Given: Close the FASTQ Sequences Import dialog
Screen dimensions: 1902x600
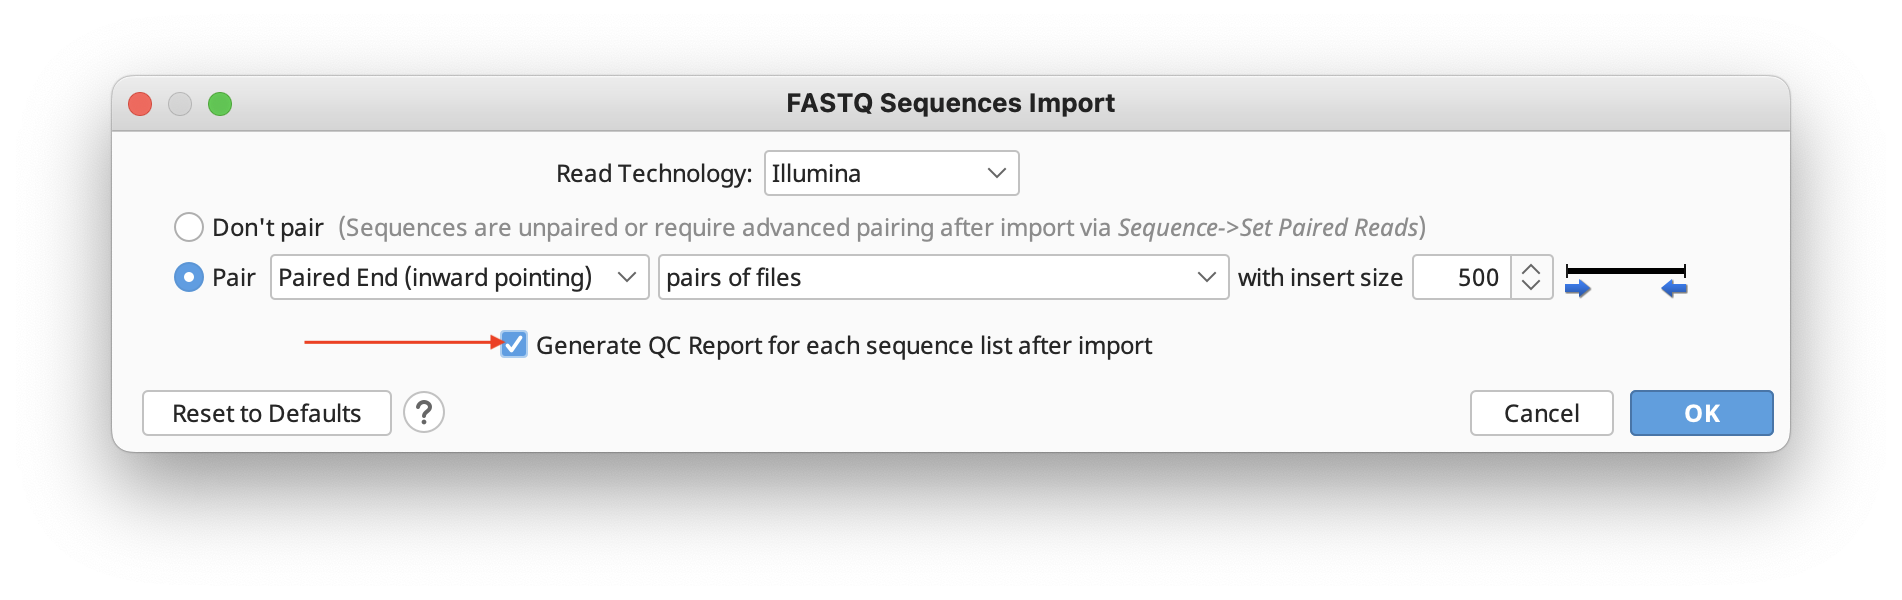Looking at the screenshot, I should pos(140,104).
